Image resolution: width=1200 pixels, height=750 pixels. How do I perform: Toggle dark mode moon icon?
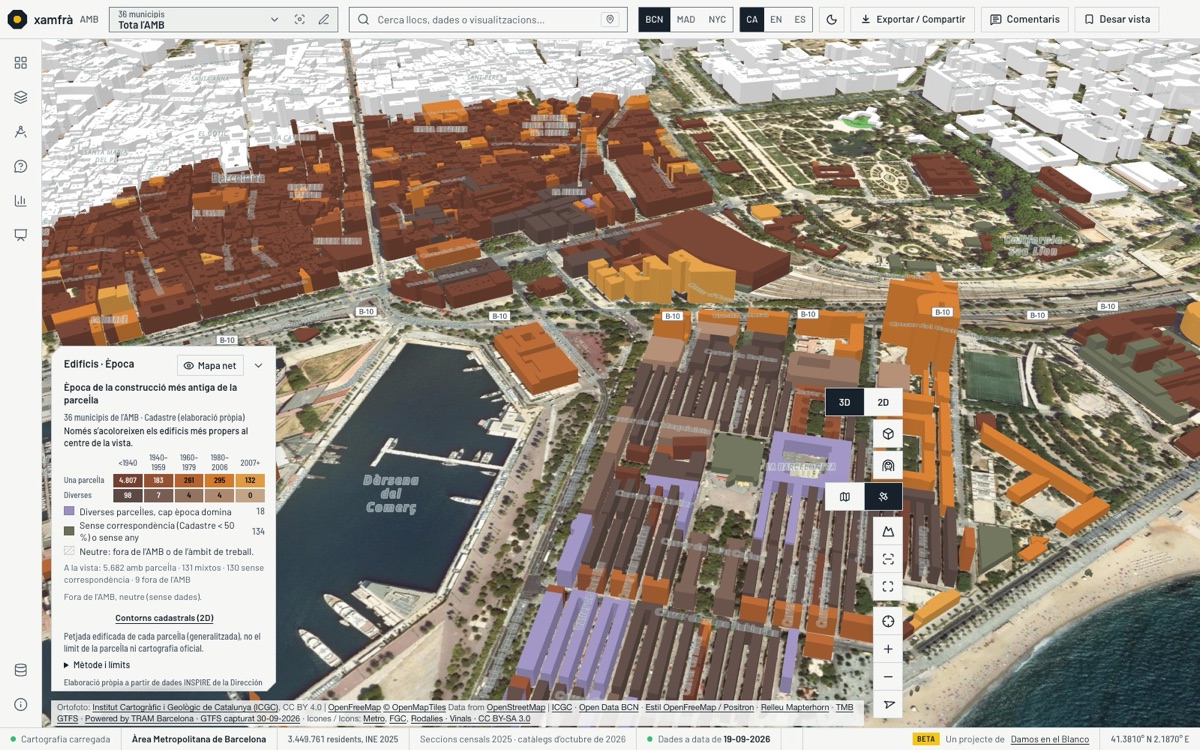pos(832,19)
